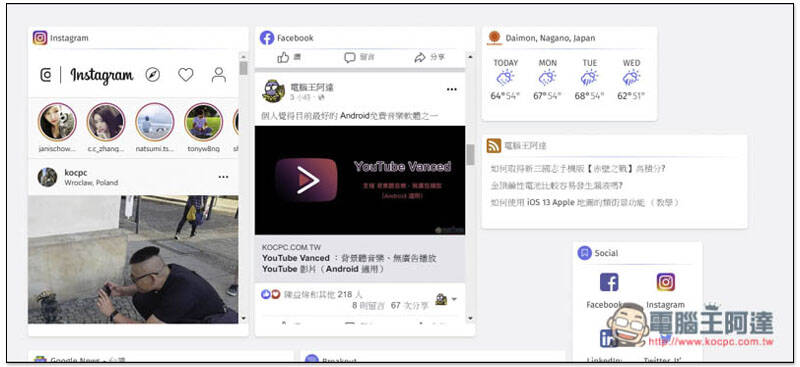800x367 pixels.
Task: Open RSS article about iOS 13 Apple 地圖
Action: [x=585, y=203]
